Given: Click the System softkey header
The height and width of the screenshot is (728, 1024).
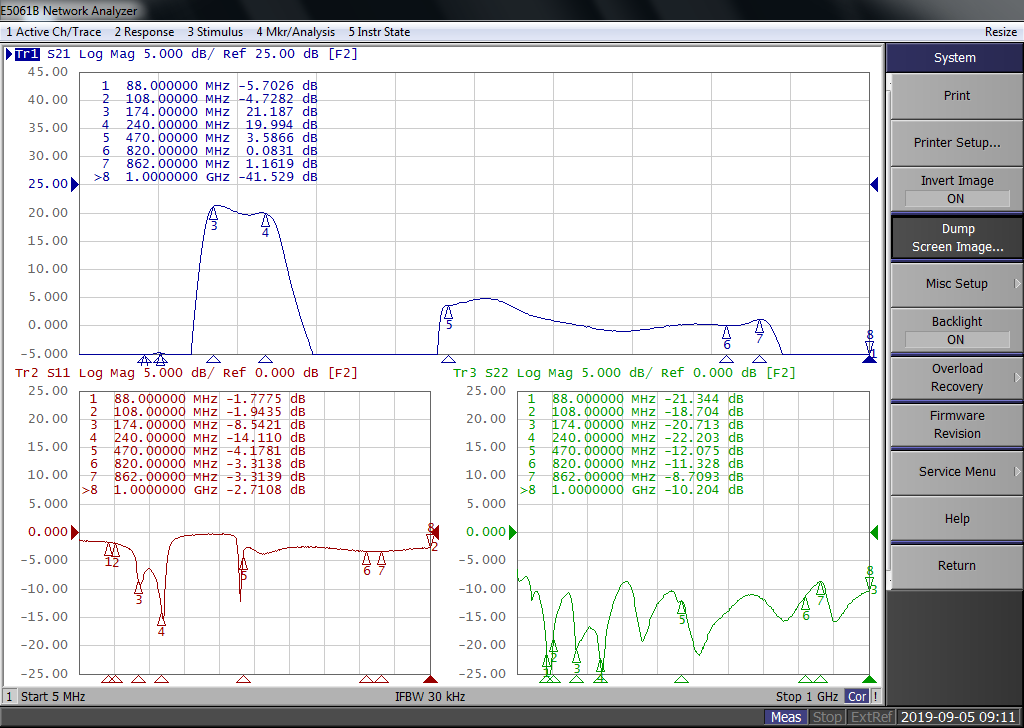Looking at the screenshot, I should click(x=954, y=57).
